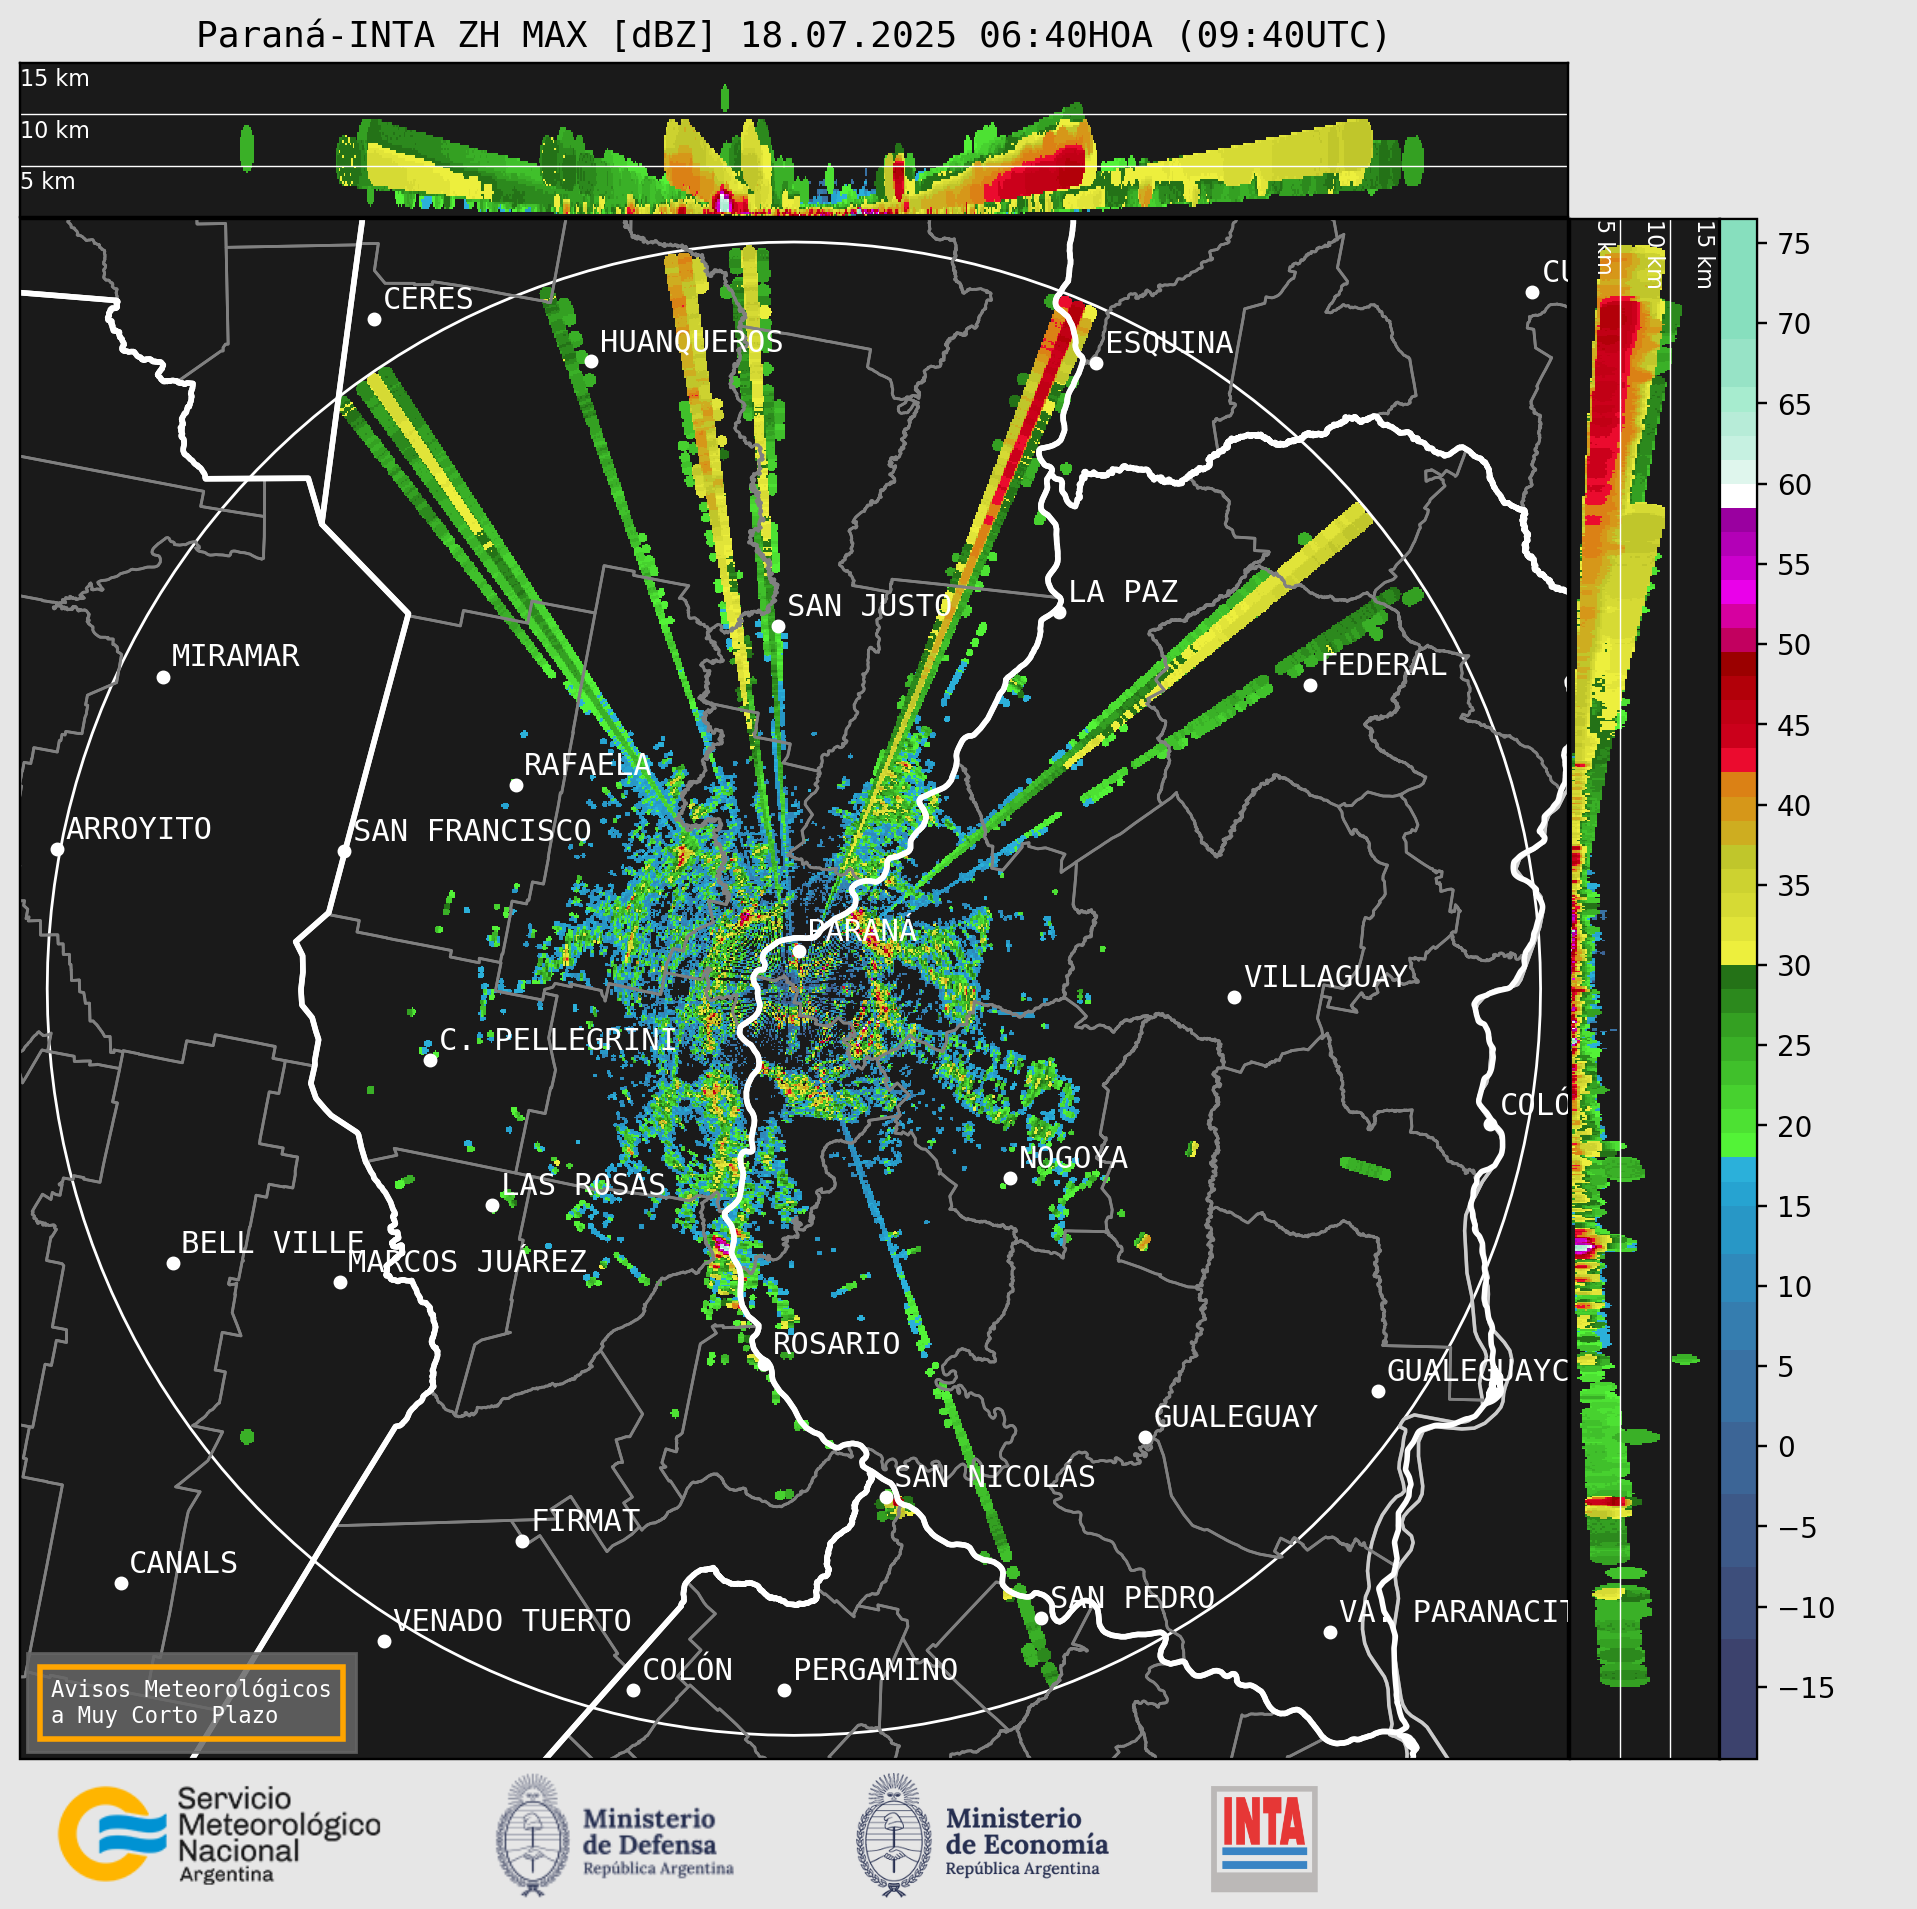Pick the white 60 dBZ color band
The width and height of the screenshot is (1917, 1909).
[x=1738, y=496]
